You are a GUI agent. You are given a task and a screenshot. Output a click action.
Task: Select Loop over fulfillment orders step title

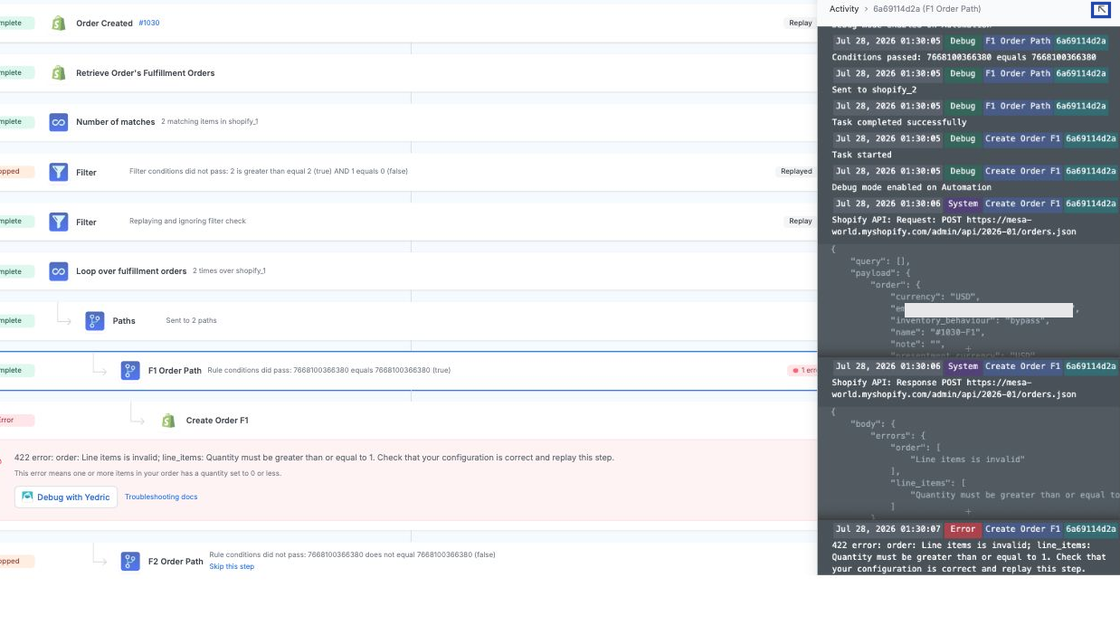(131, 271)
